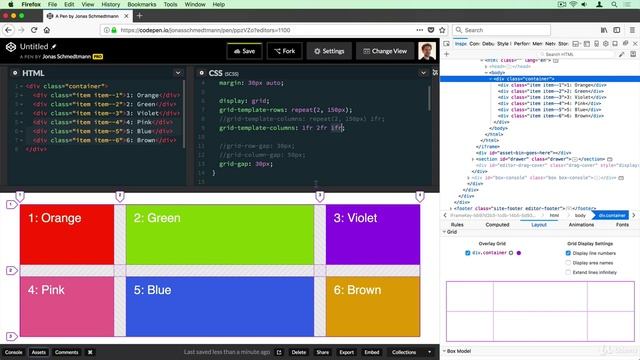Click the user profile avatar

click(x=427, y=51)
